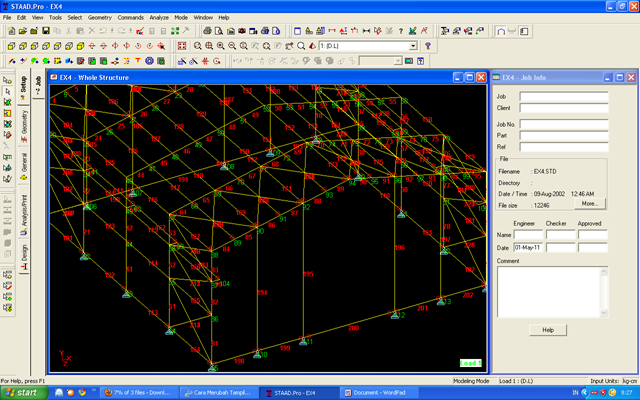Open the File menu
This screenshot has height=400, width=640.
tap(7, 18)
